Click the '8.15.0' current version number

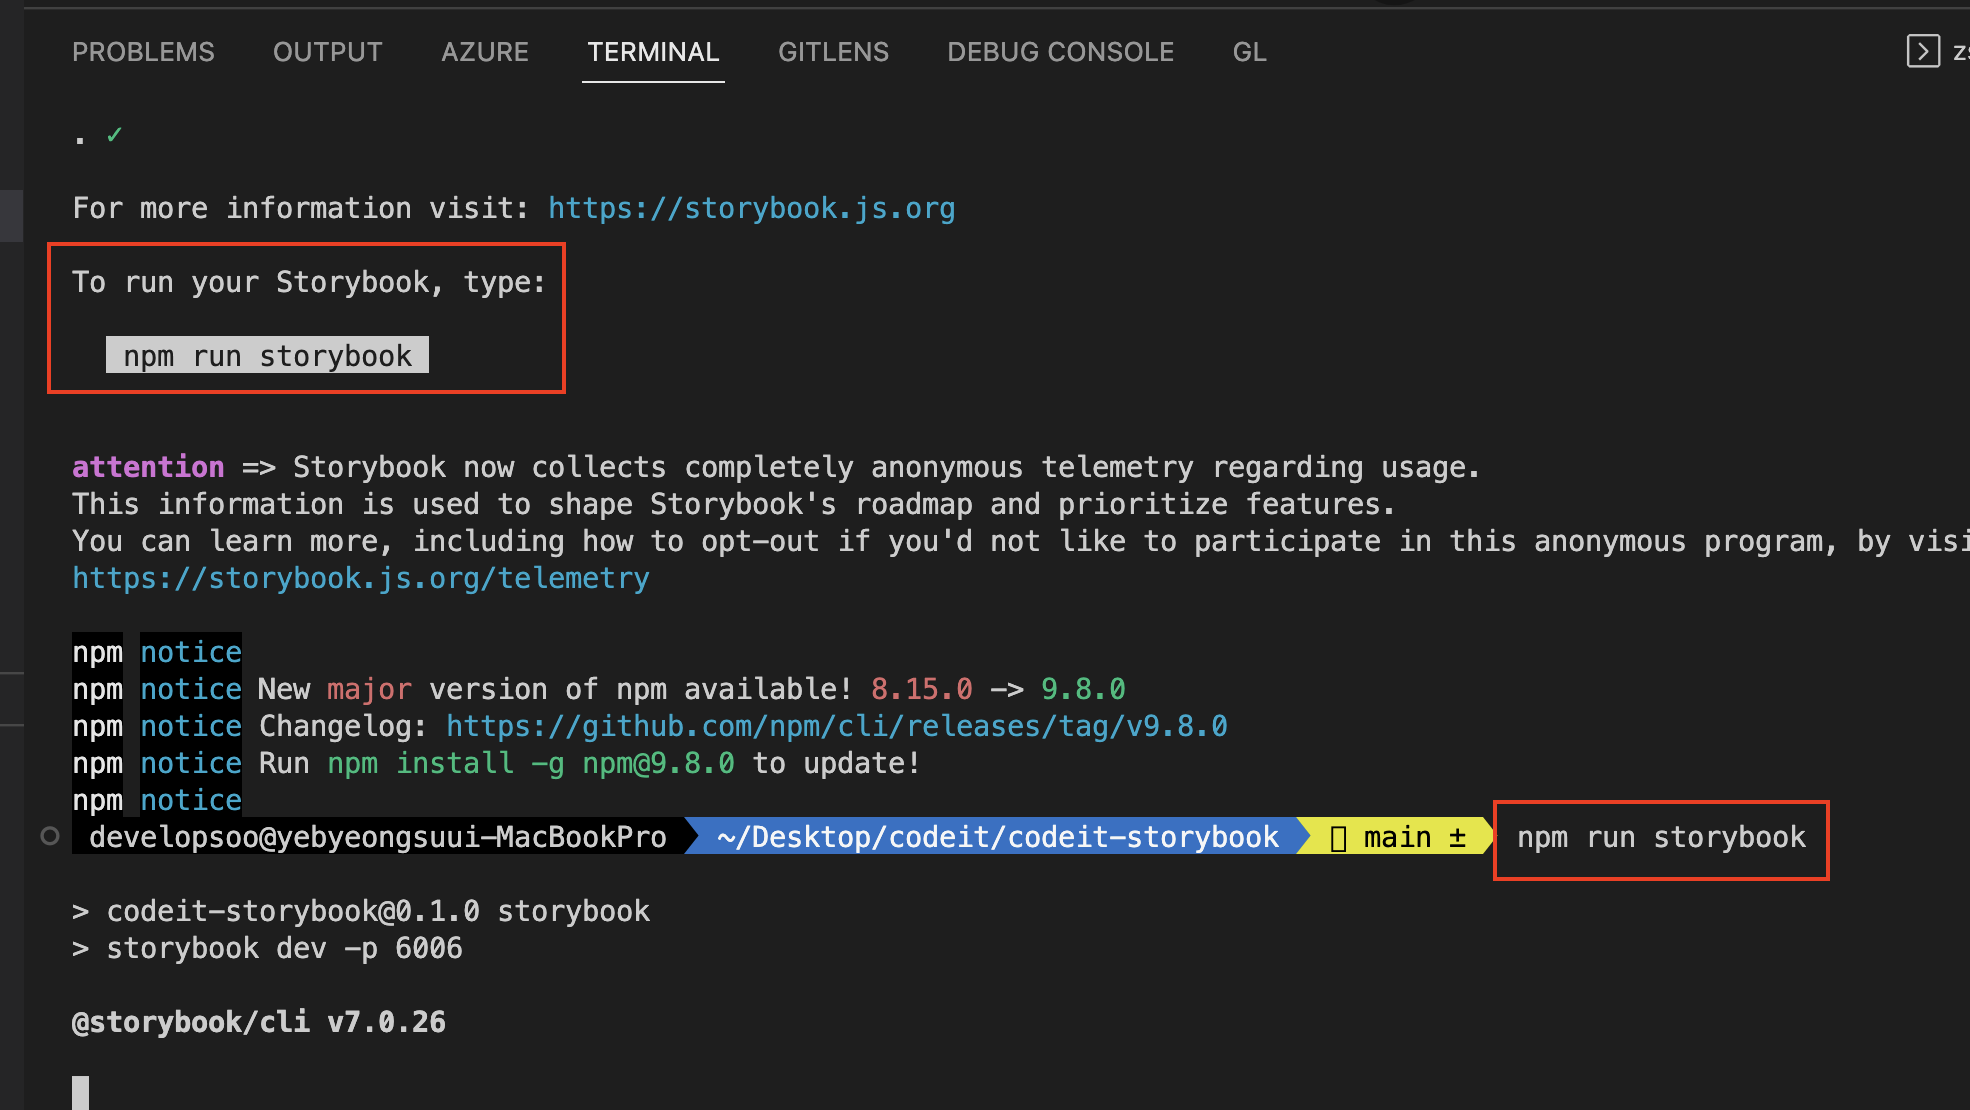pos(922,689)
